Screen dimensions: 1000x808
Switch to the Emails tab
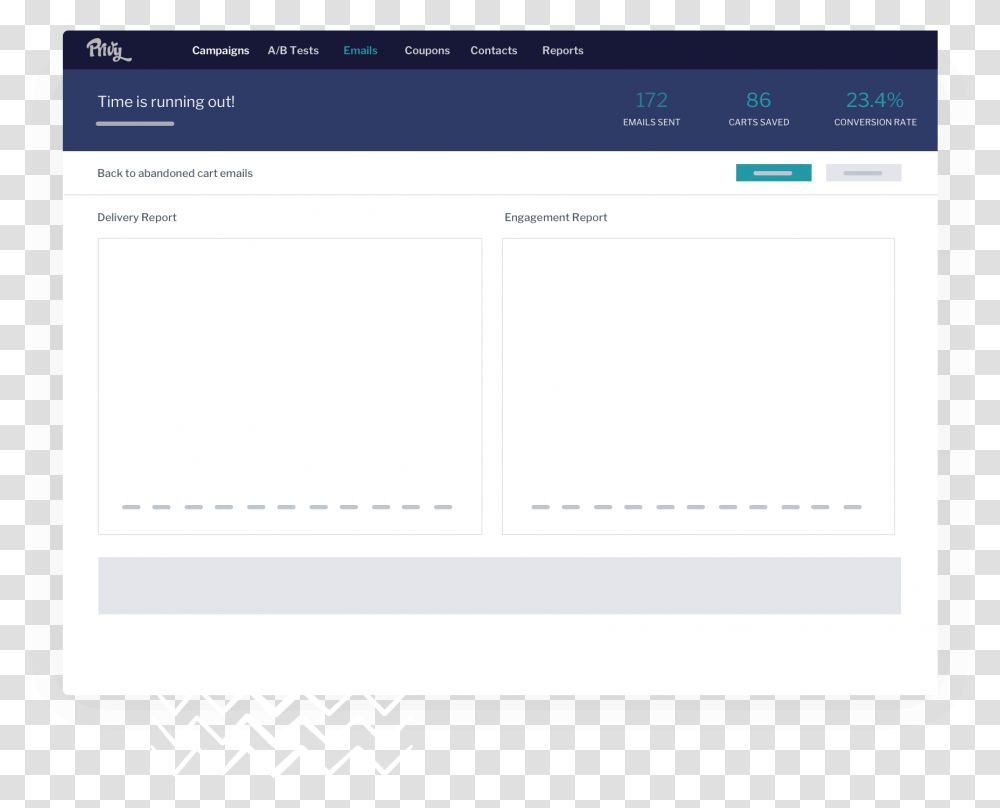[x=360, y=50]
